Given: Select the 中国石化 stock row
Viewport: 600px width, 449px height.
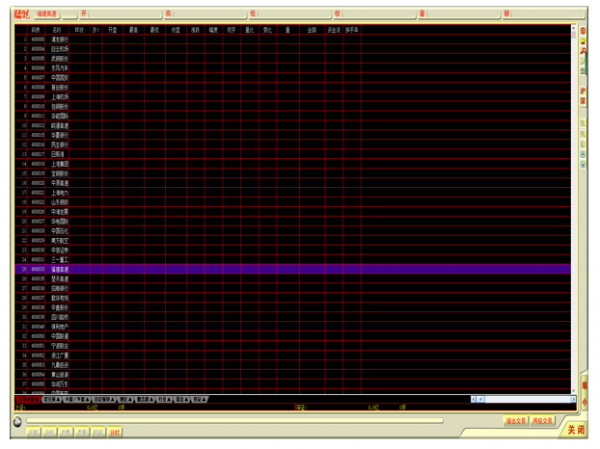Looking at the screenshot, I should [293, 231].
